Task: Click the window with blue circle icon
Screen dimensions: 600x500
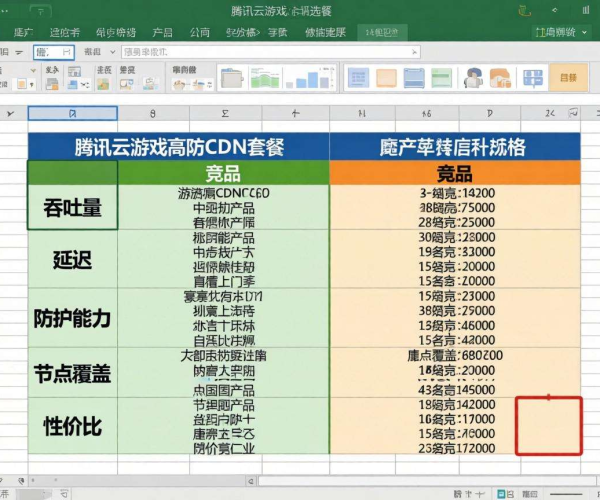Action: 127,84
